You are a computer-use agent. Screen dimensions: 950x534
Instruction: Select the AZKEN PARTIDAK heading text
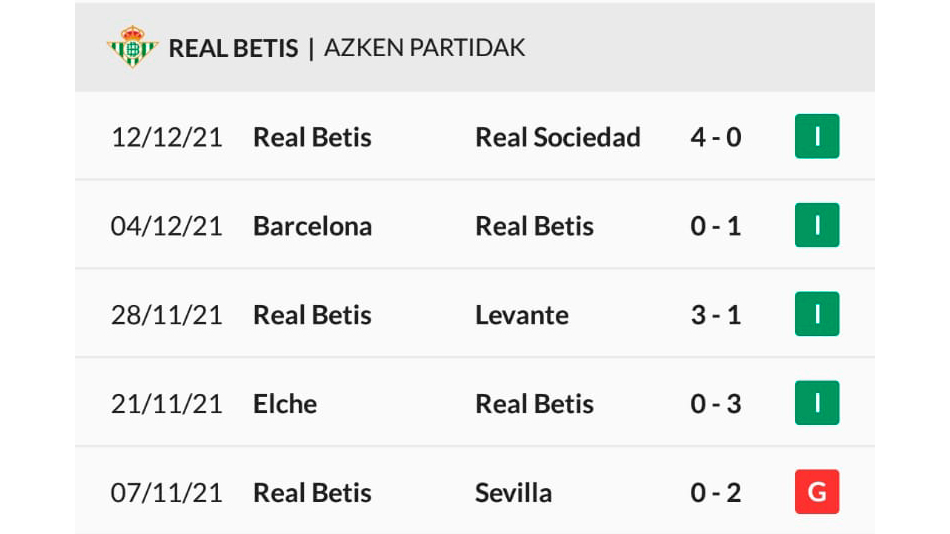coord(425,48)
